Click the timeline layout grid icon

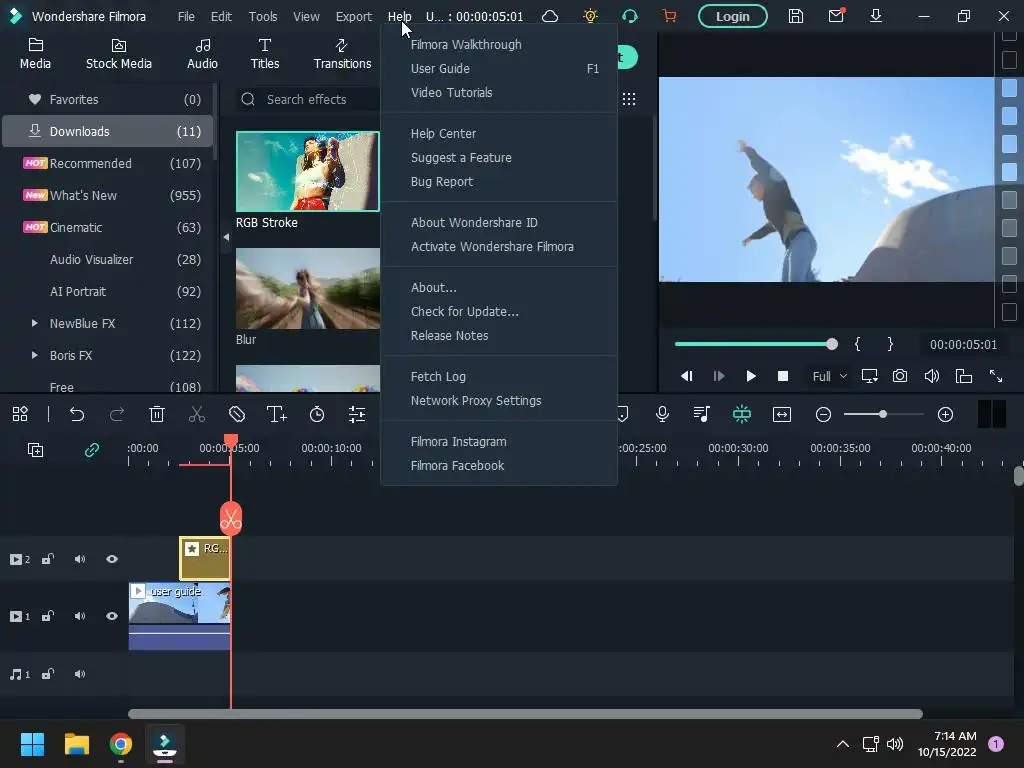click(20, 414)
